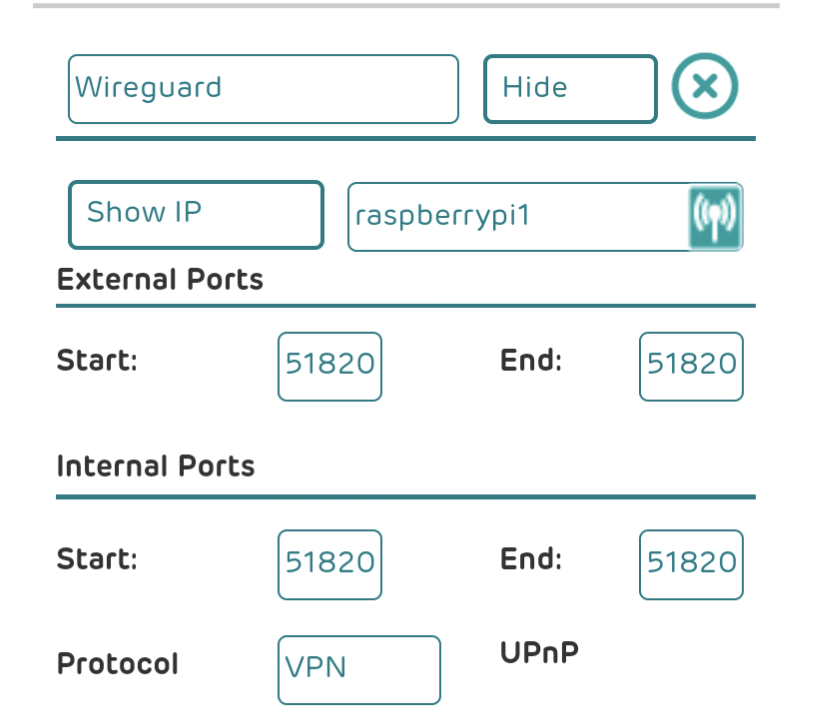
Task: Open the raspberrypi1 device selector
Action: 515,217
